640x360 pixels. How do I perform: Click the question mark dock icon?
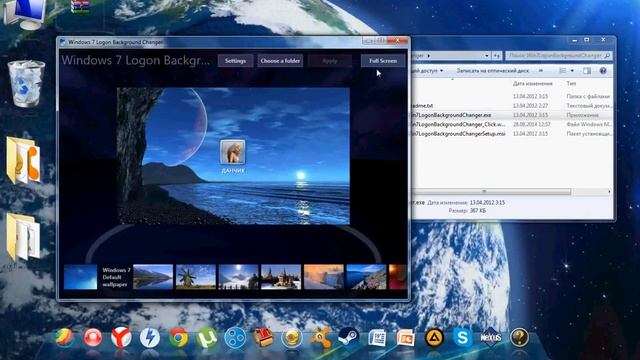click(519, 338)
